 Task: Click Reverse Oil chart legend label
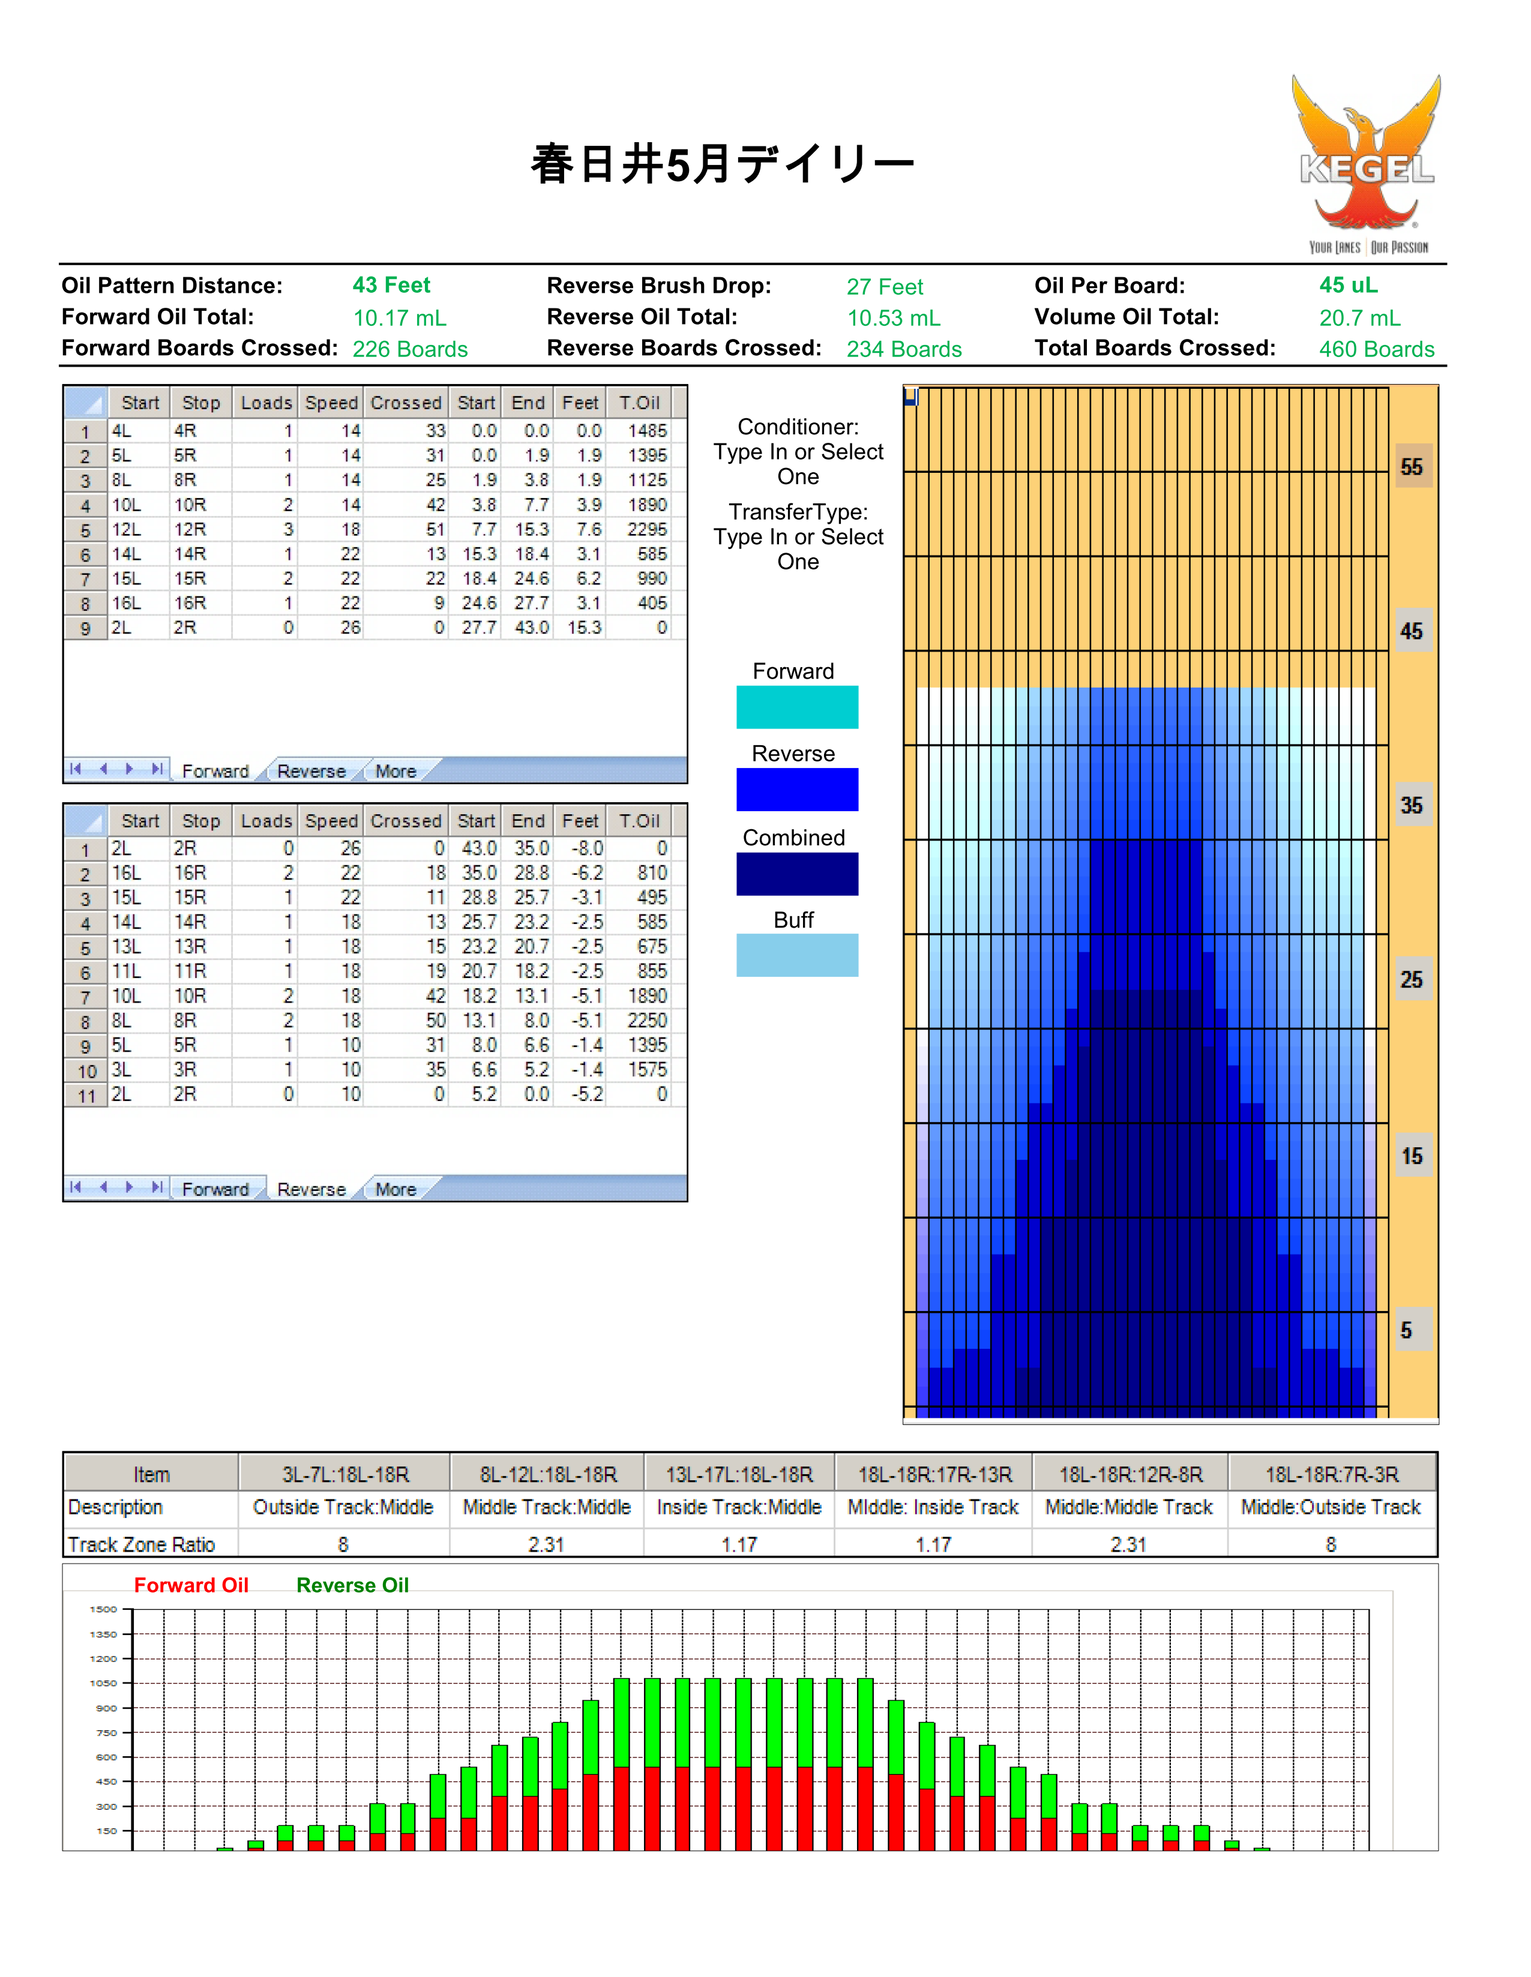tap(352, 1585)
